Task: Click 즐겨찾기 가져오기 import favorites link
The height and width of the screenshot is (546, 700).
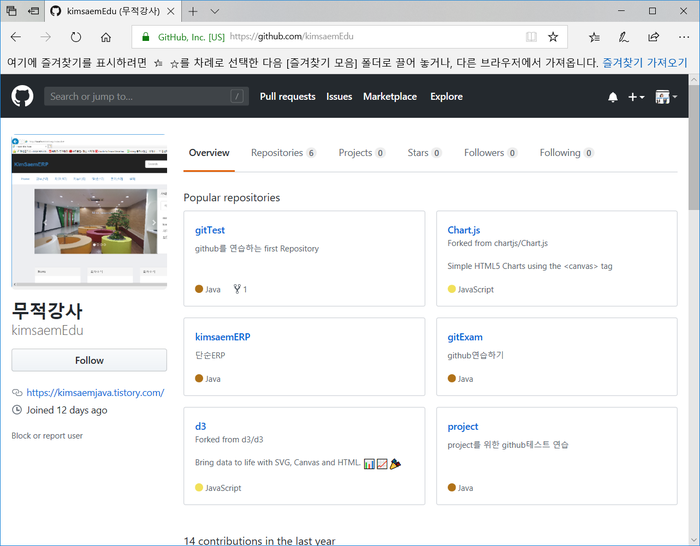Action: point(645,63)
